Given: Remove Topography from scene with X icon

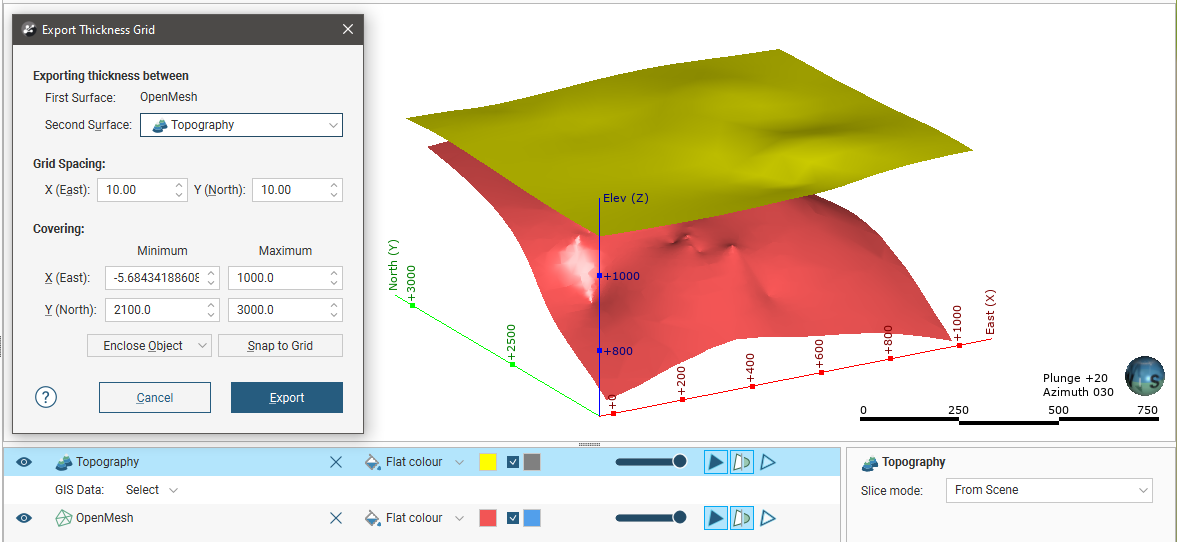Looking at the screenshot, I should tap(336, 462).
